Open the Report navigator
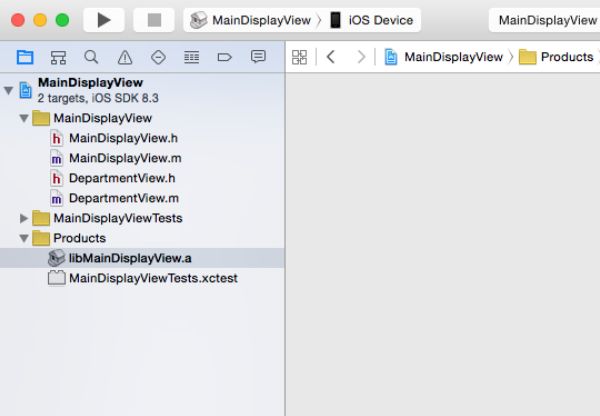Viewport: 600px width, 416px height. 258,57
